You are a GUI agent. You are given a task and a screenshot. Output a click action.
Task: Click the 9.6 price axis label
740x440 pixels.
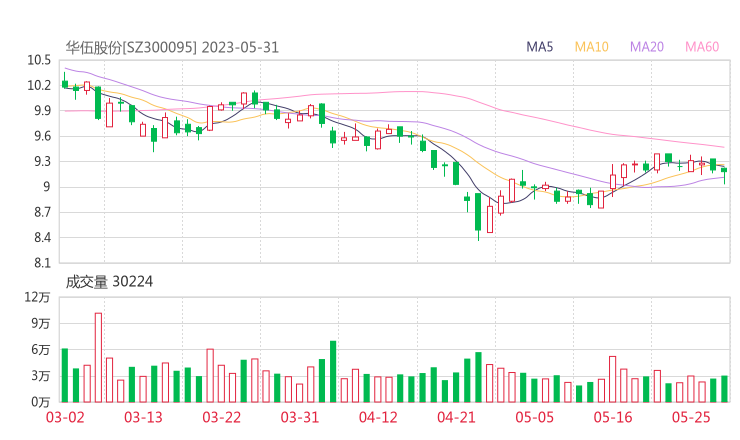[x=42, y=136]
